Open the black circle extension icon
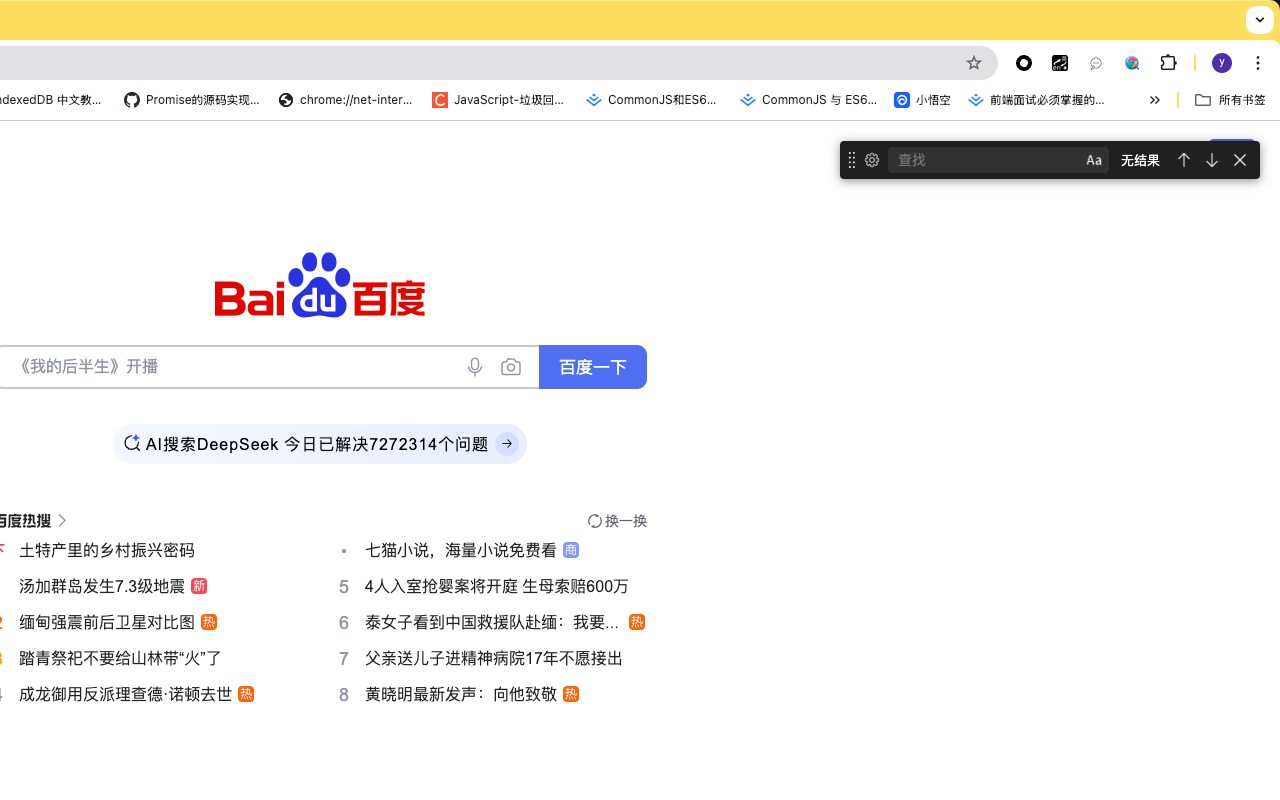This screenshot has width=1280, height=800. [1024, 63]
